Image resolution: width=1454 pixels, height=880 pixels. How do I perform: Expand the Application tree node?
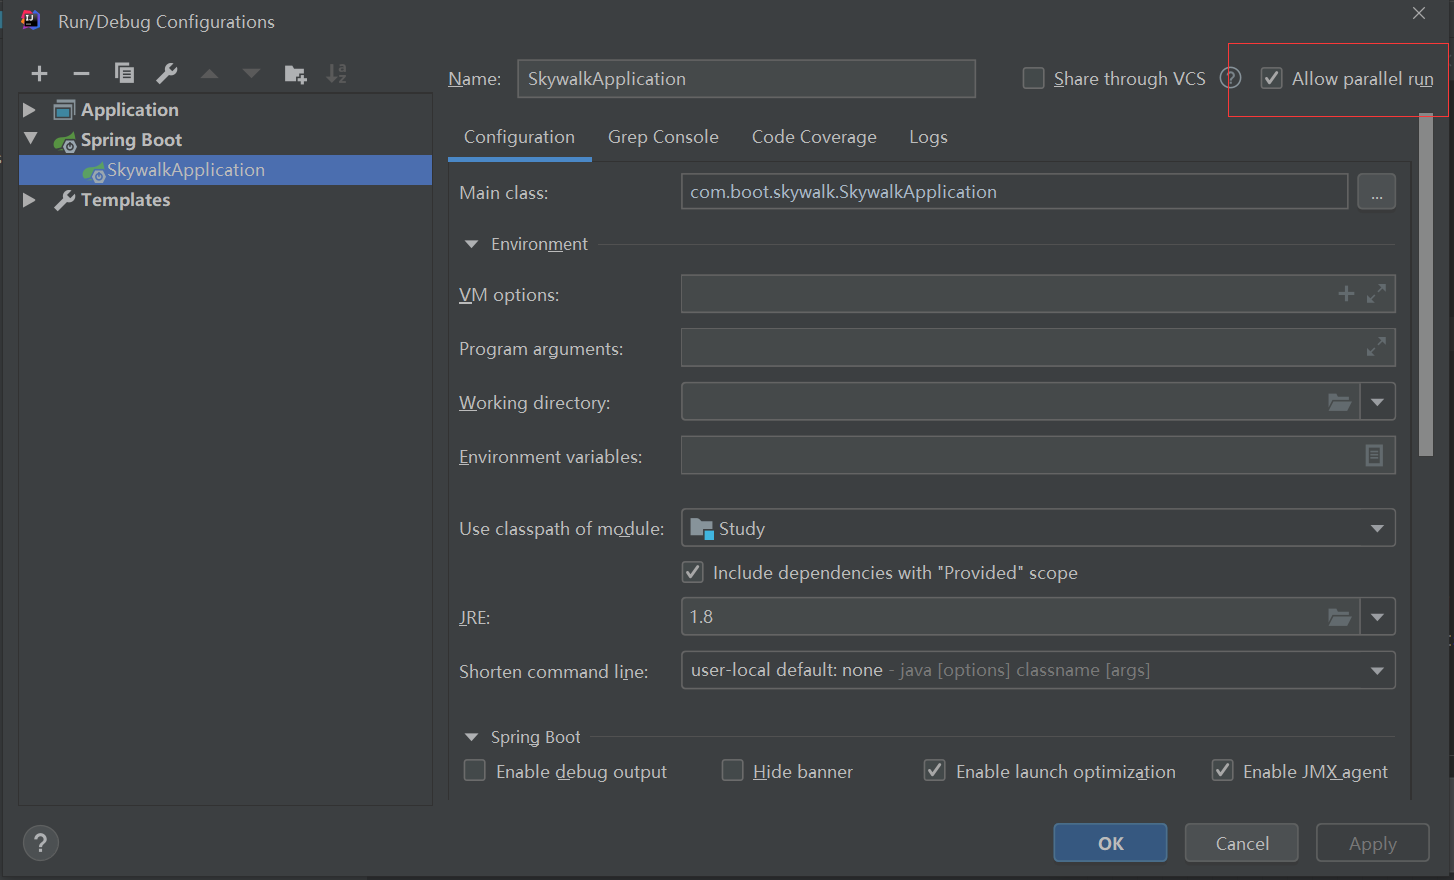click(29, 110)
